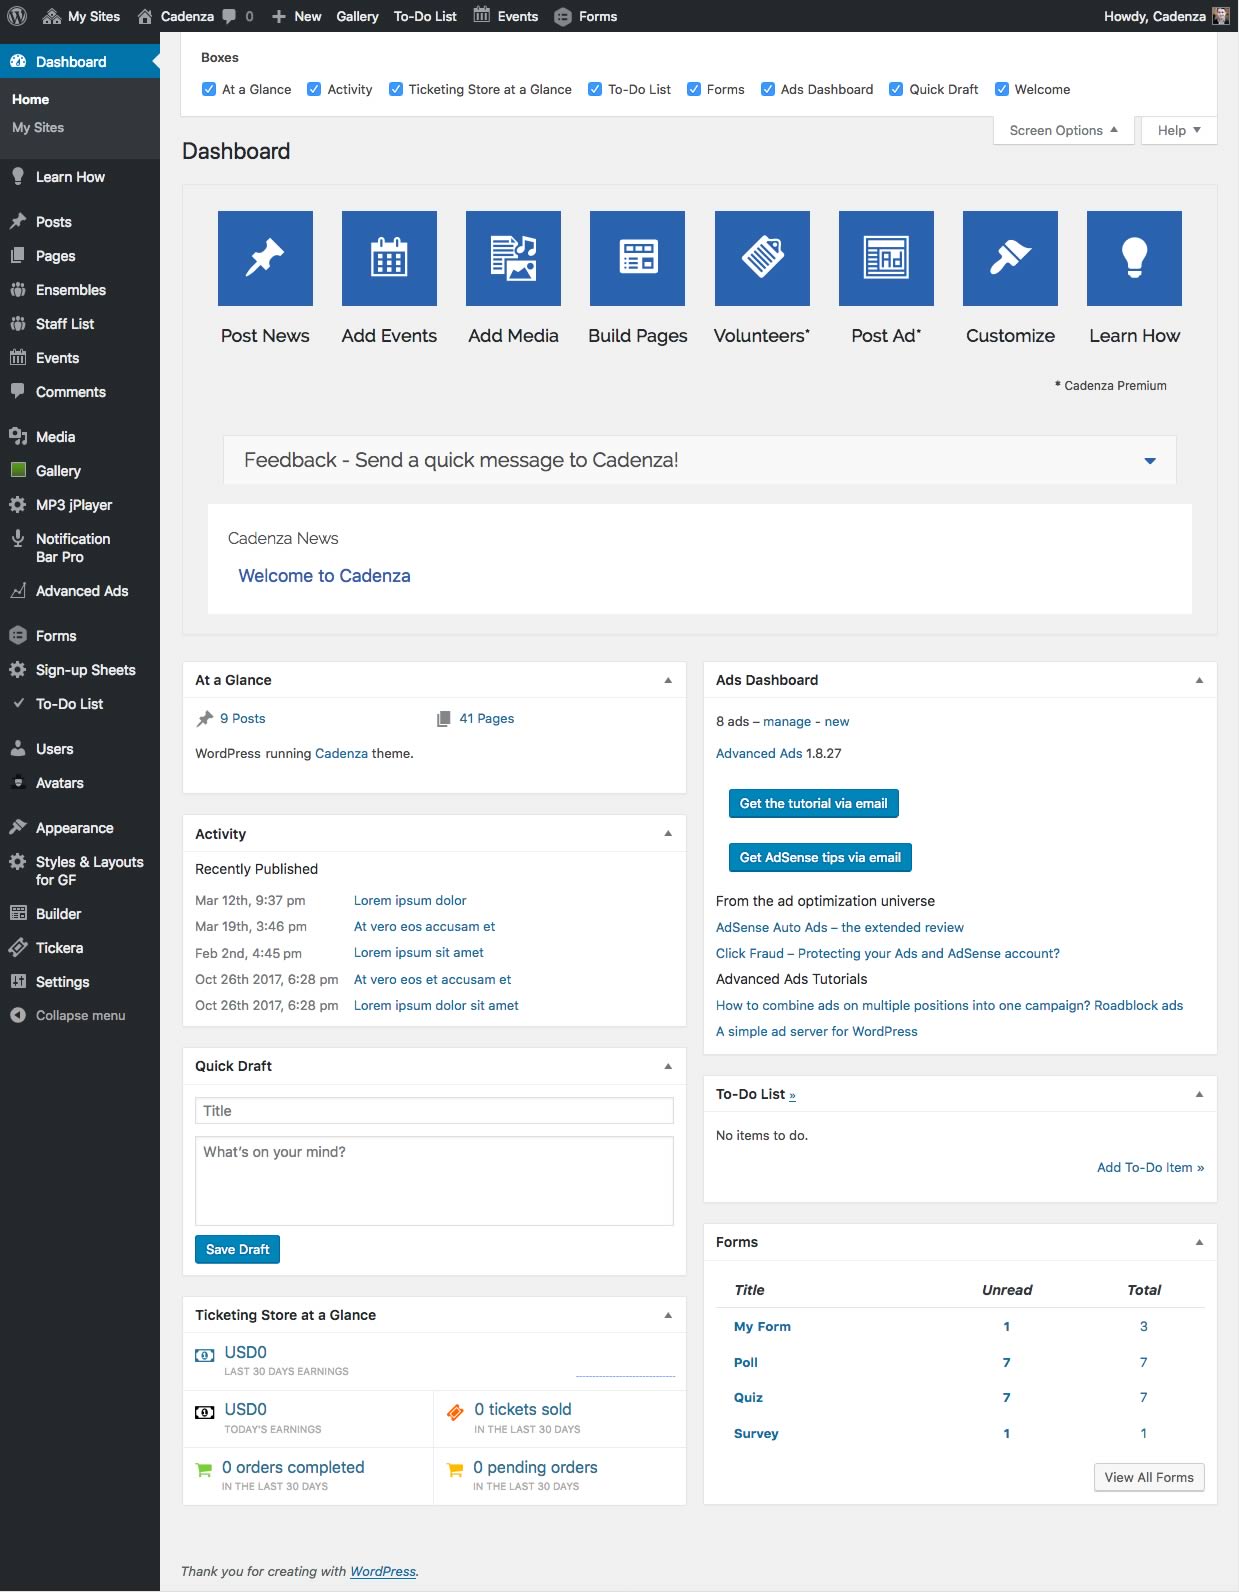Click the Add Media tile icon
This screenshot has height=1592, width=1239.
(513, 258)
